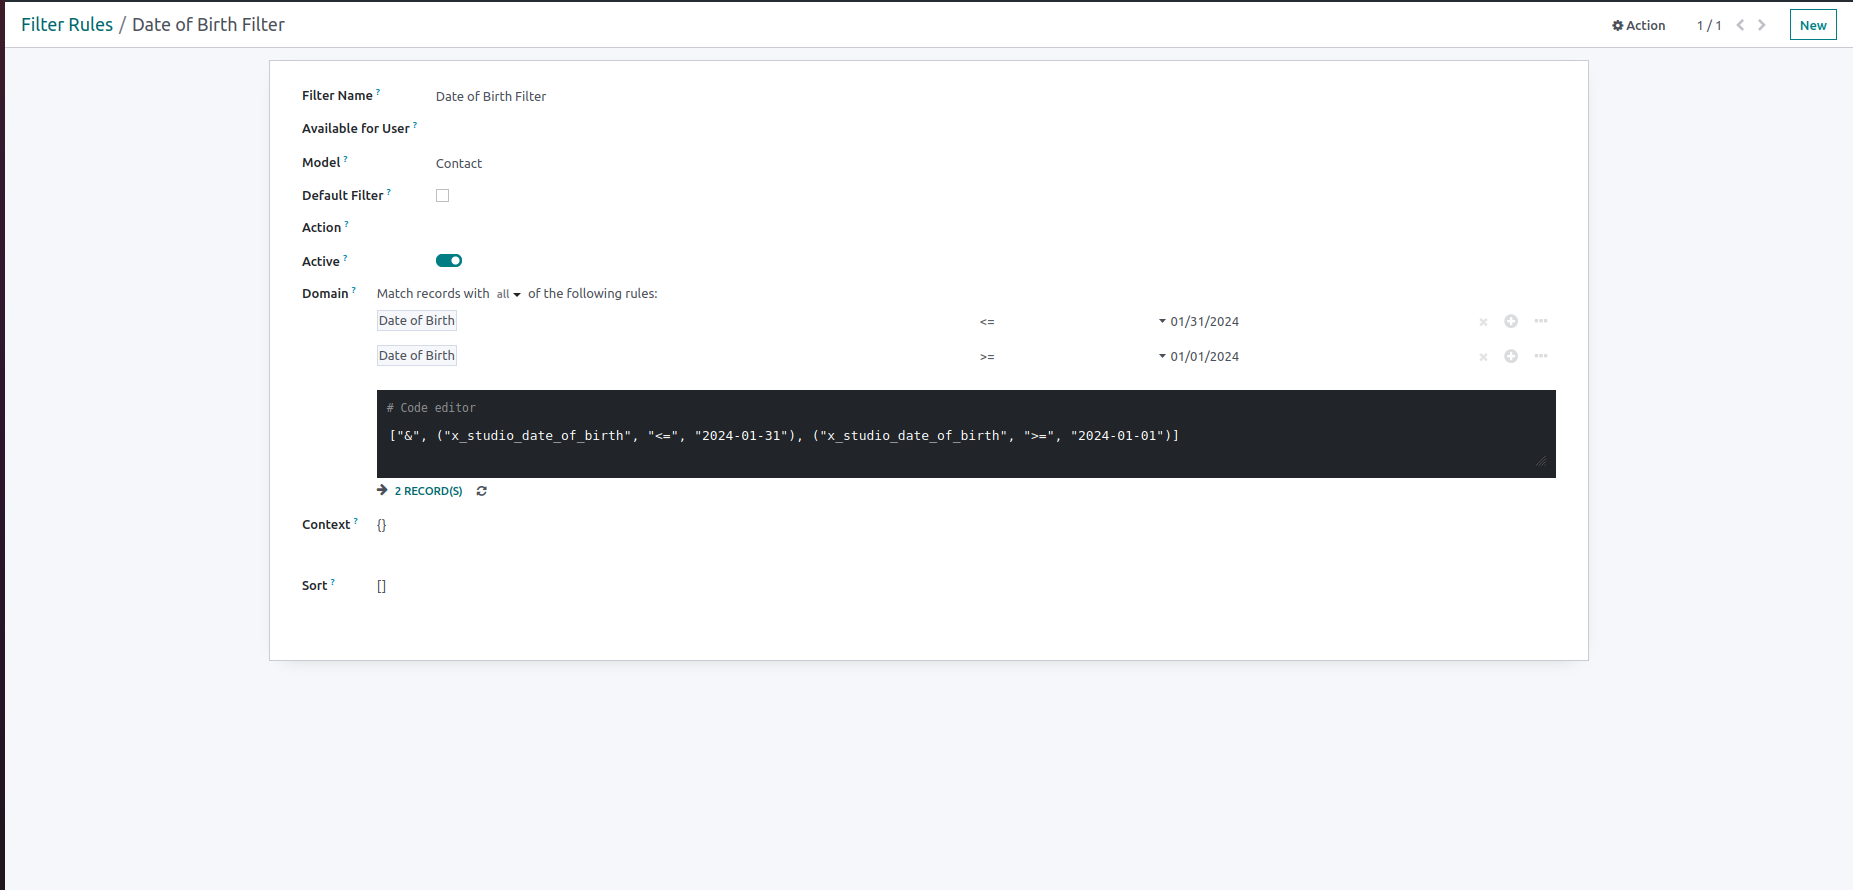Grab the code editor resize handle
Image resolution: width=1853 pixels, height=890 pixels.
click(x=1541, y=461)
